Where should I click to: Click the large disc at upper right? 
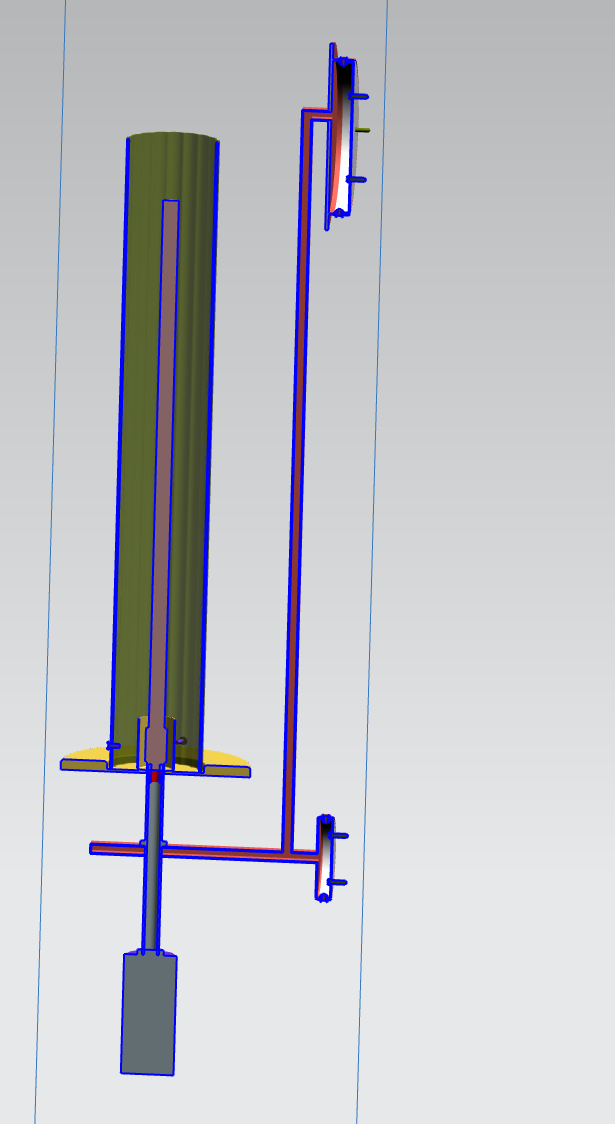tap(343, 136)
